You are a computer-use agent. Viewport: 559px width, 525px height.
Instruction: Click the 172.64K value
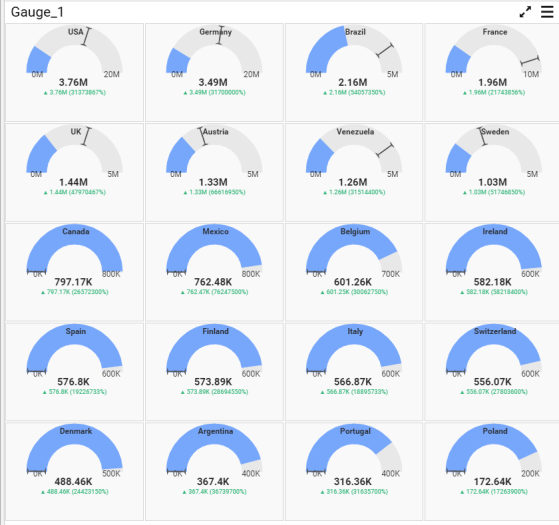click(492, 482)
